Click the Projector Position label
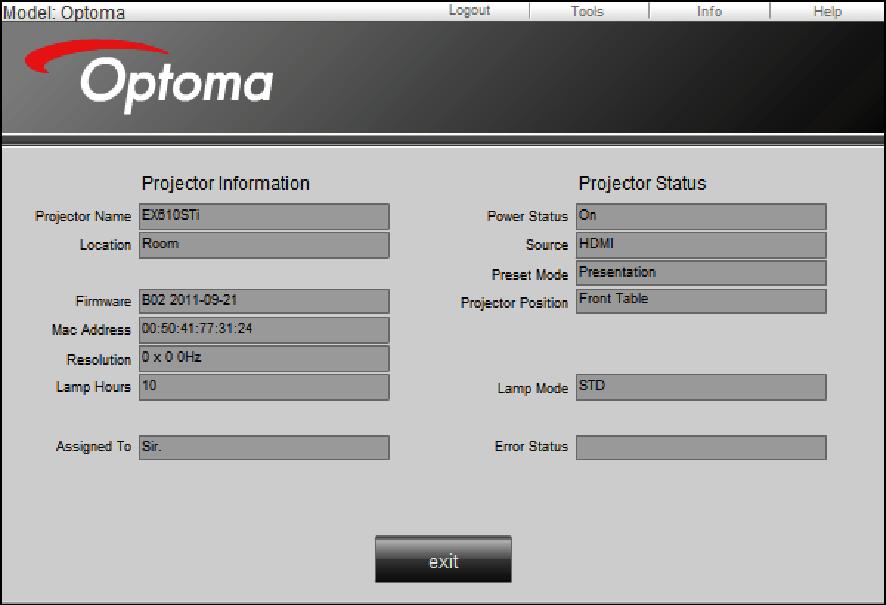This screenshot has width=886, height=605. 514,303
